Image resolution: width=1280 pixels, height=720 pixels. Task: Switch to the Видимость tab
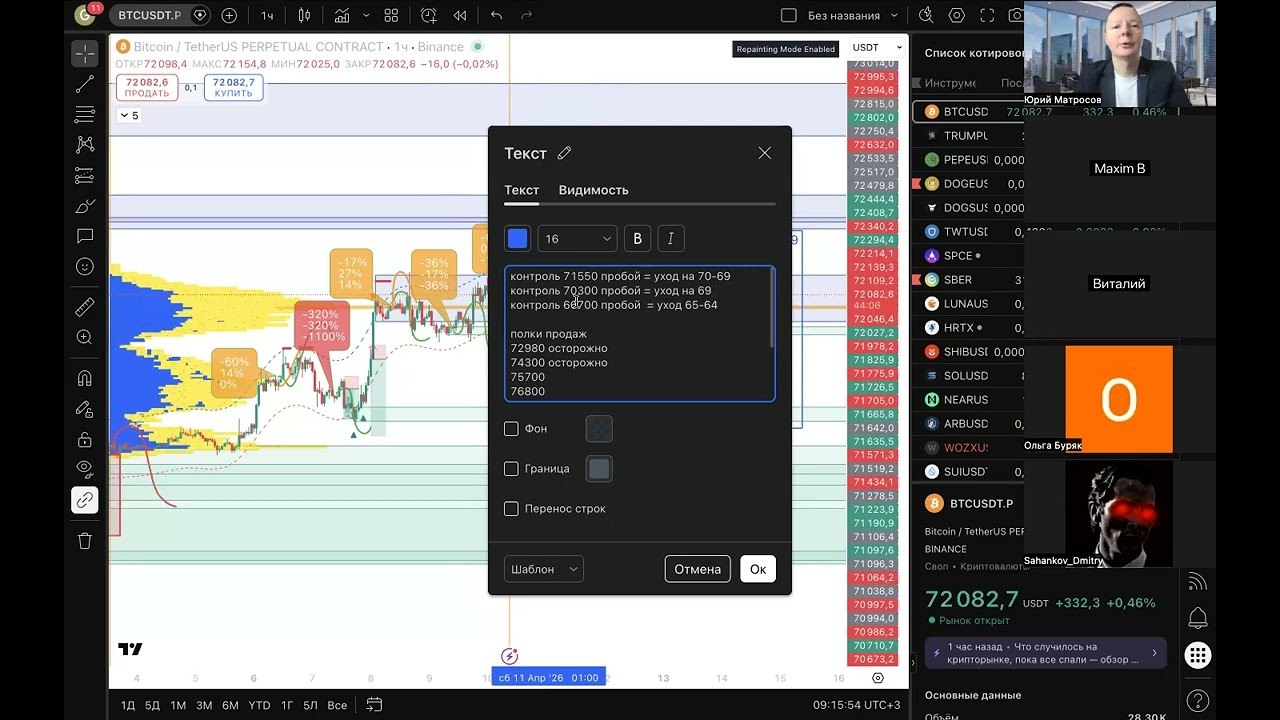pyautogui.click(x=593, y=190)
